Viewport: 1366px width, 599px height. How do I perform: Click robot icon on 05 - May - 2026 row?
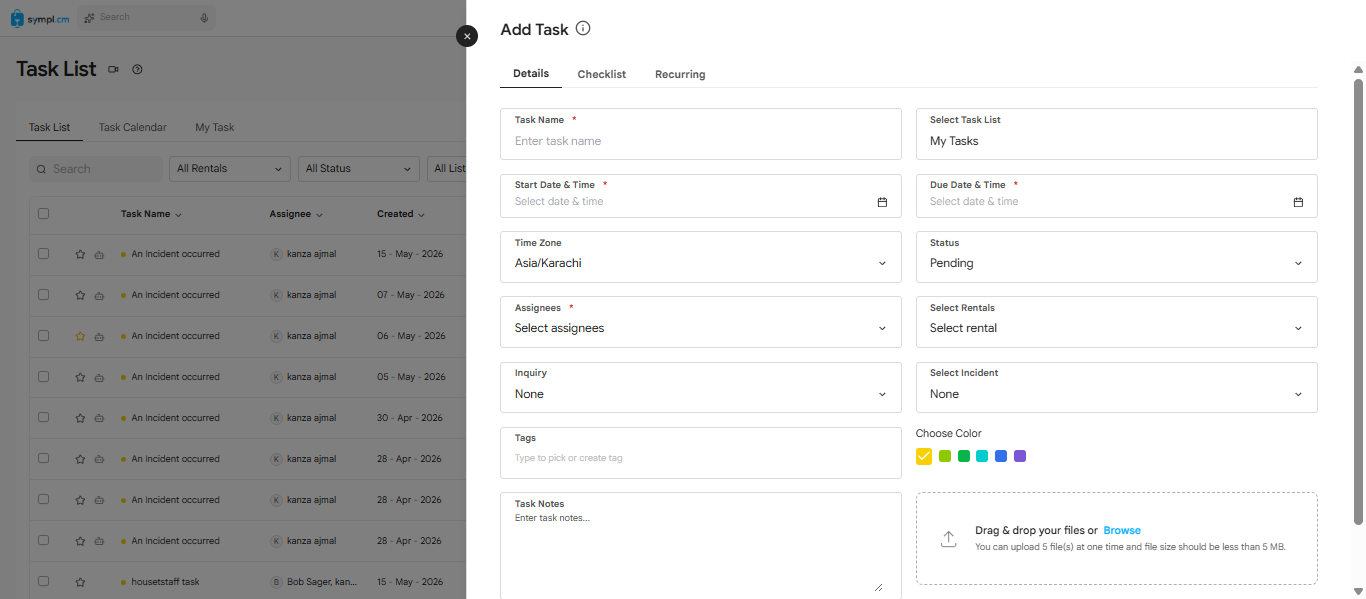pyautogui.click(x=99, y=377)
